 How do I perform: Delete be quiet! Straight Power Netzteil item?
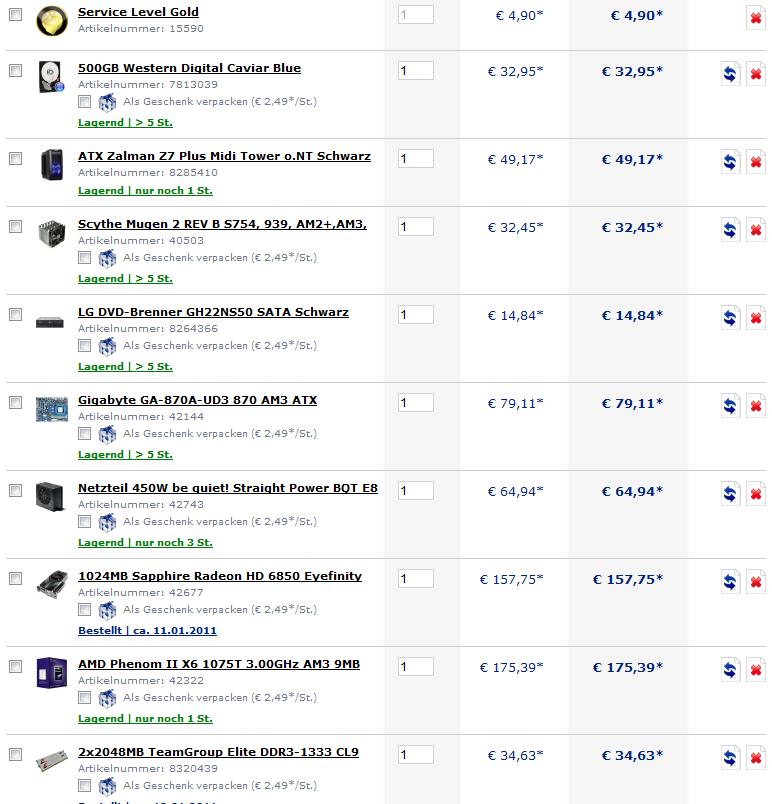pyautogui.click(x=755, y=494)
